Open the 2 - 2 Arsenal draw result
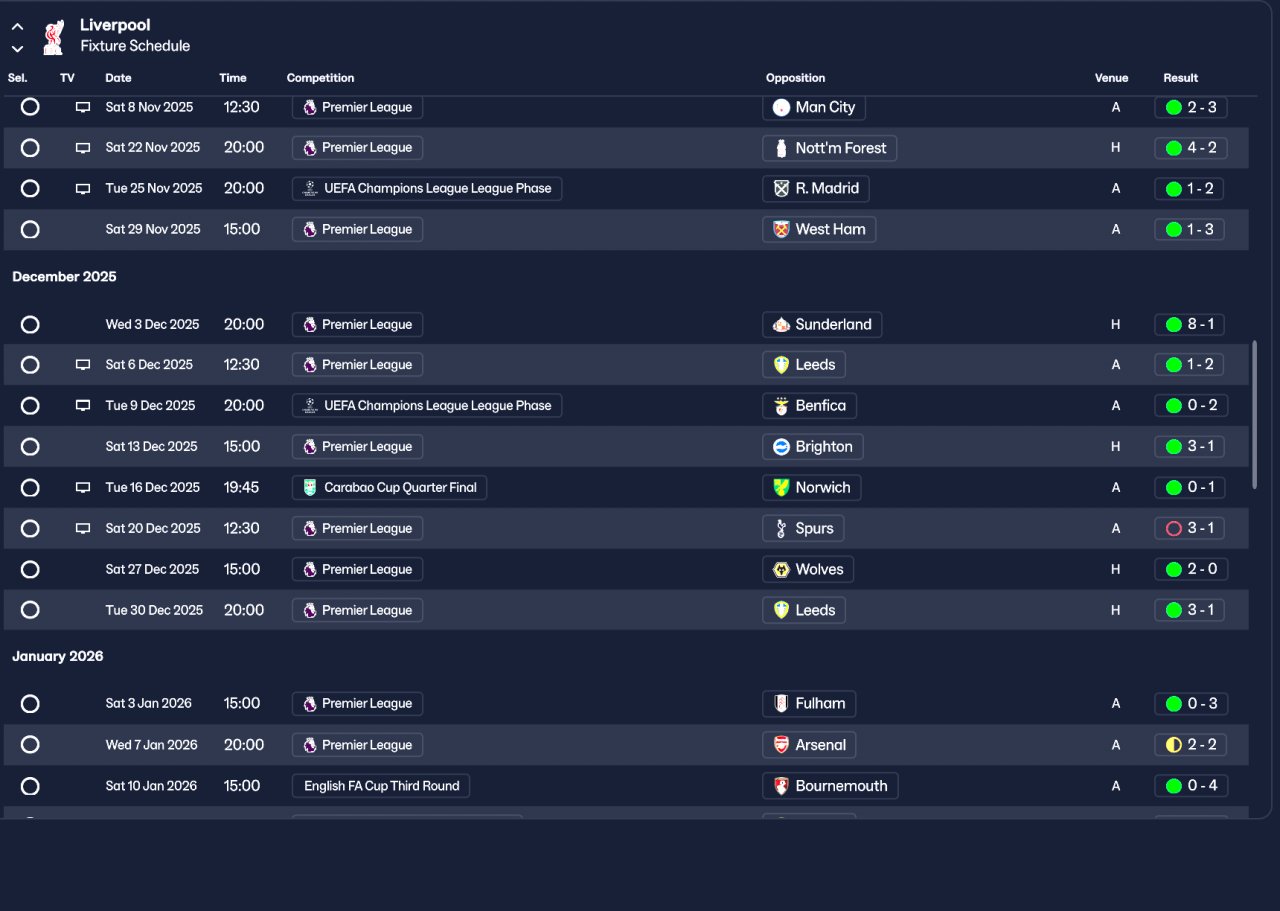 click(1190, 745)
